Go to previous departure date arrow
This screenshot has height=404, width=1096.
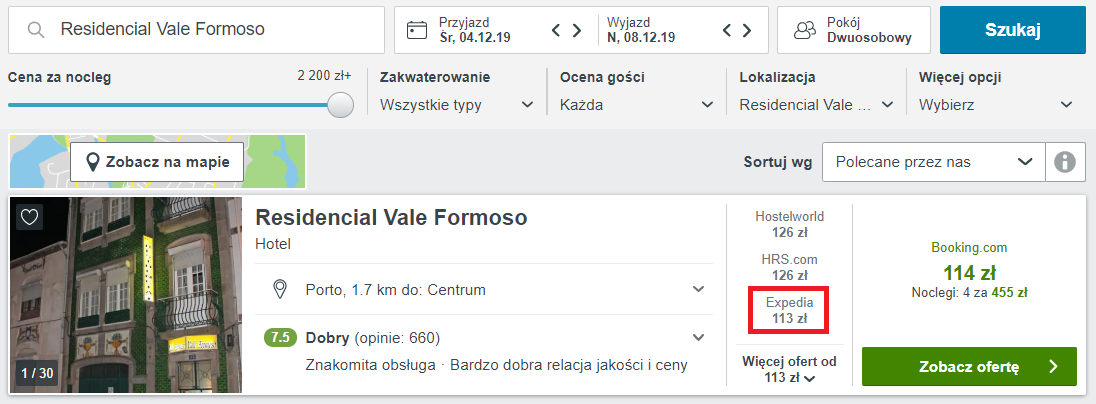728,30
